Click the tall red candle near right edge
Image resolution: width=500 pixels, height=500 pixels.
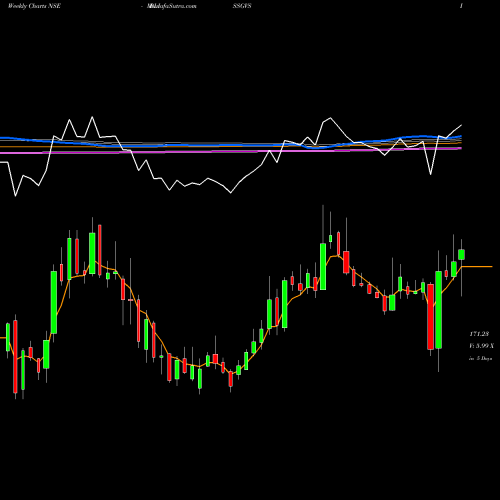(x=431, y=317)
